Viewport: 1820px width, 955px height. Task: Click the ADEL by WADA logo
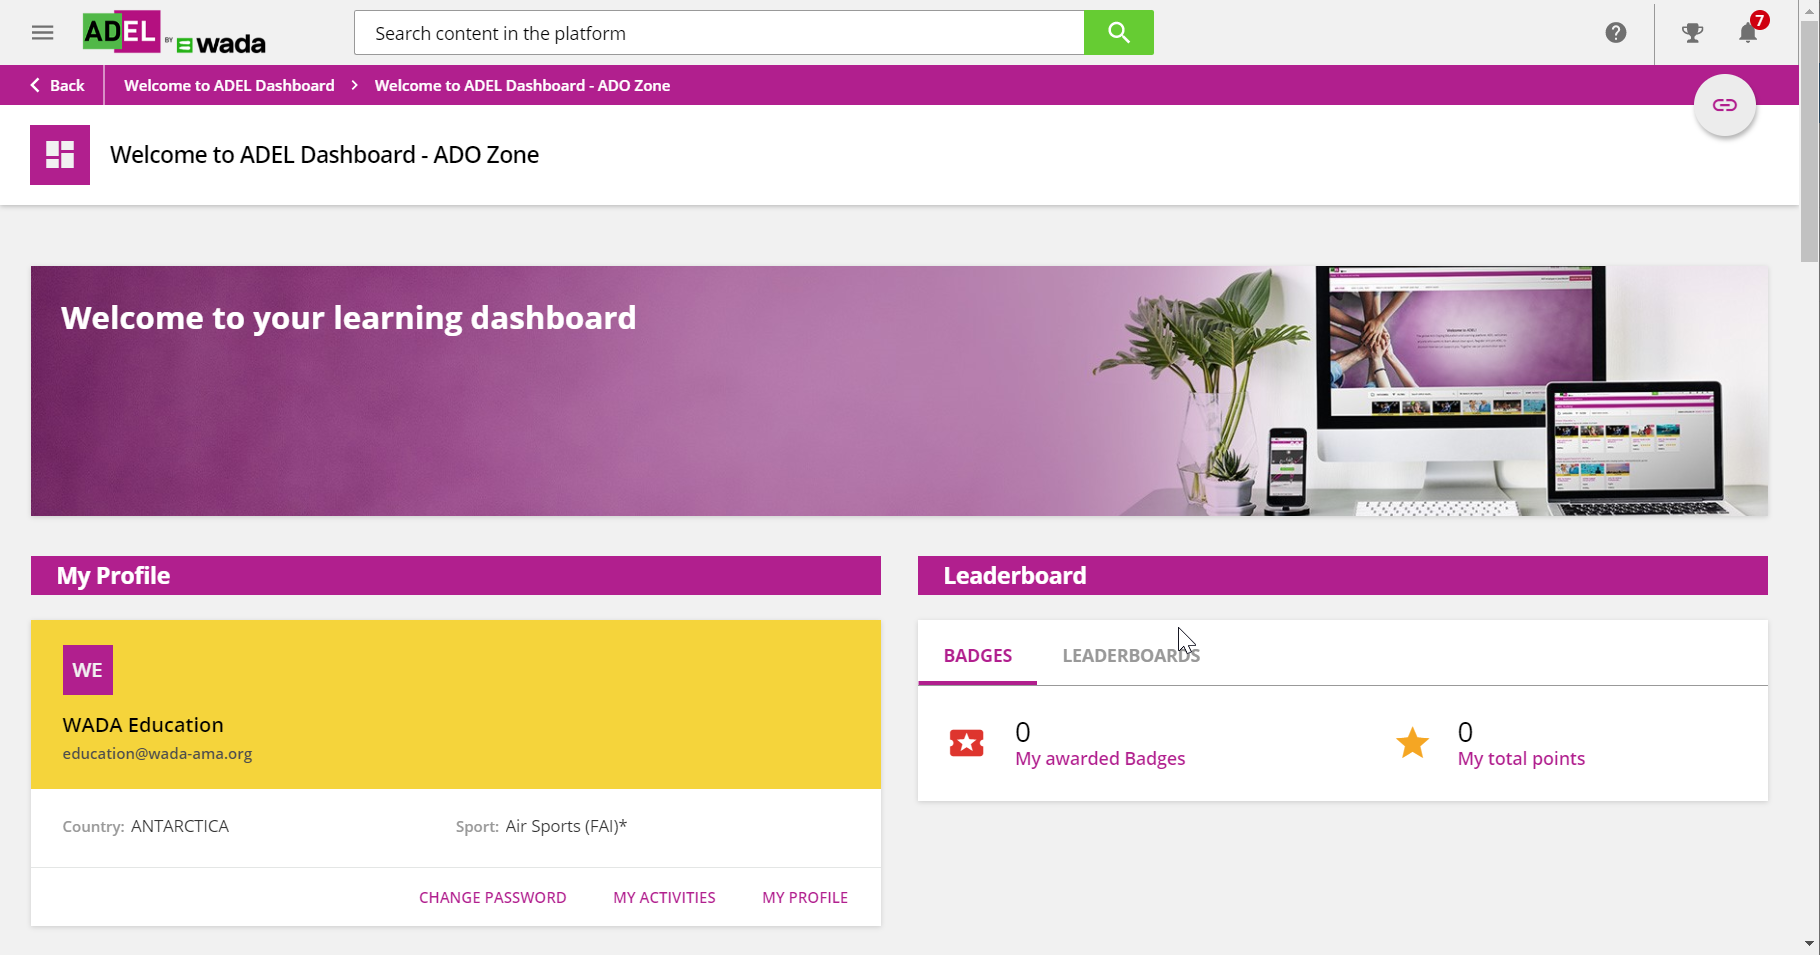(x=172, y=32)
